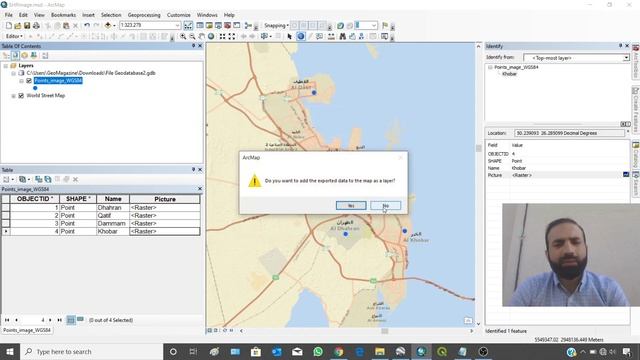Click the Name column header

tap(113, 199)
